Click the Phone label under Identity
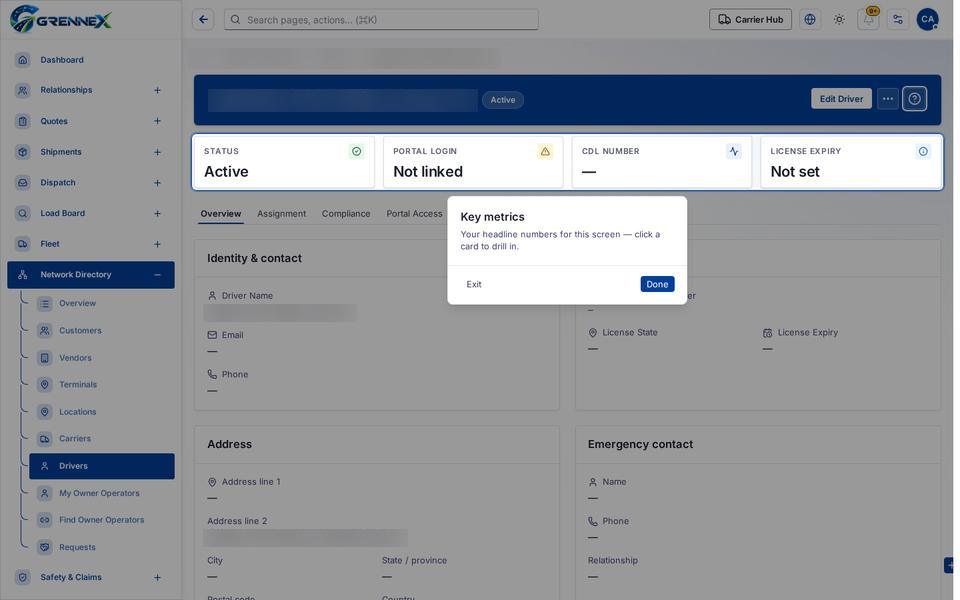This screenshot has height=600, width=960. click(x=235, y=374)
